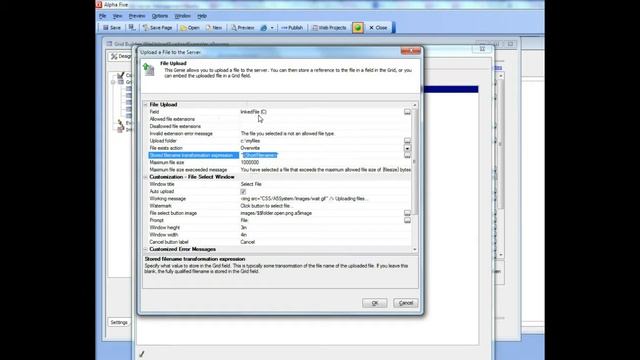
Task: Click OK in the upload dialog
Action: coord(375,303)
